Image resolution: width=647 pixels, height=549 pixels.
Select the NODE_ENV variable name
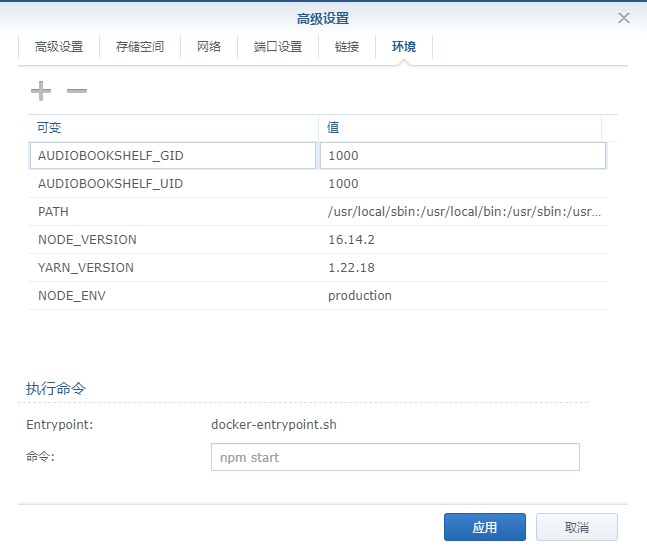click(72, 296)
